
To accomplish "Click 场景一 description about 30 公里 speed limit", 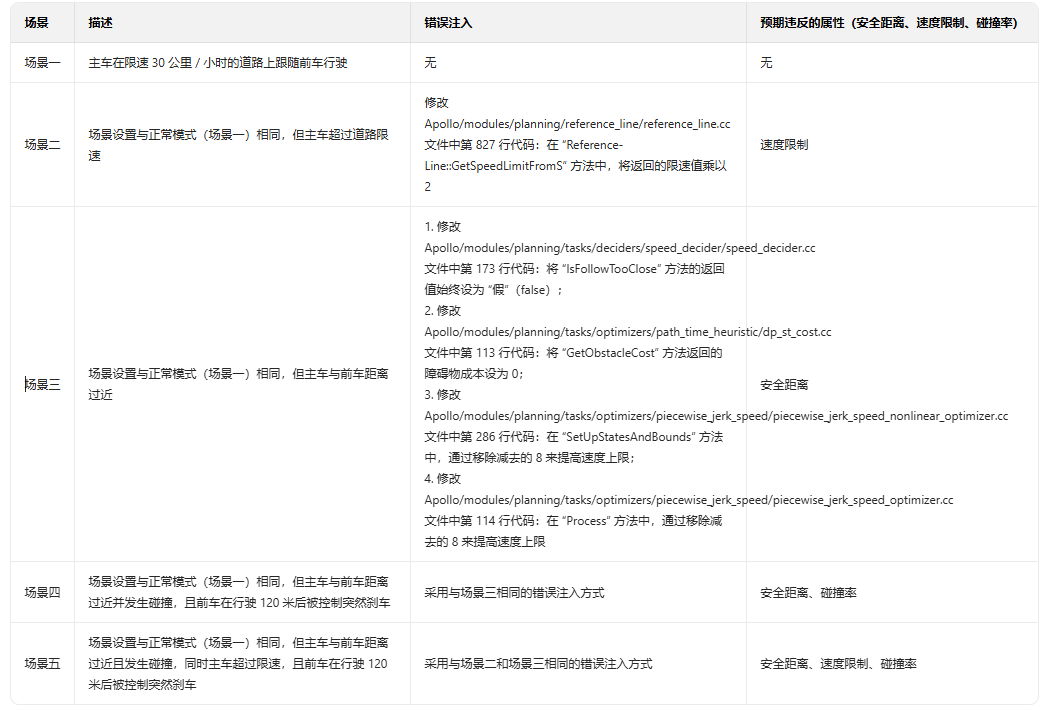I will click(x=217, y=63).
